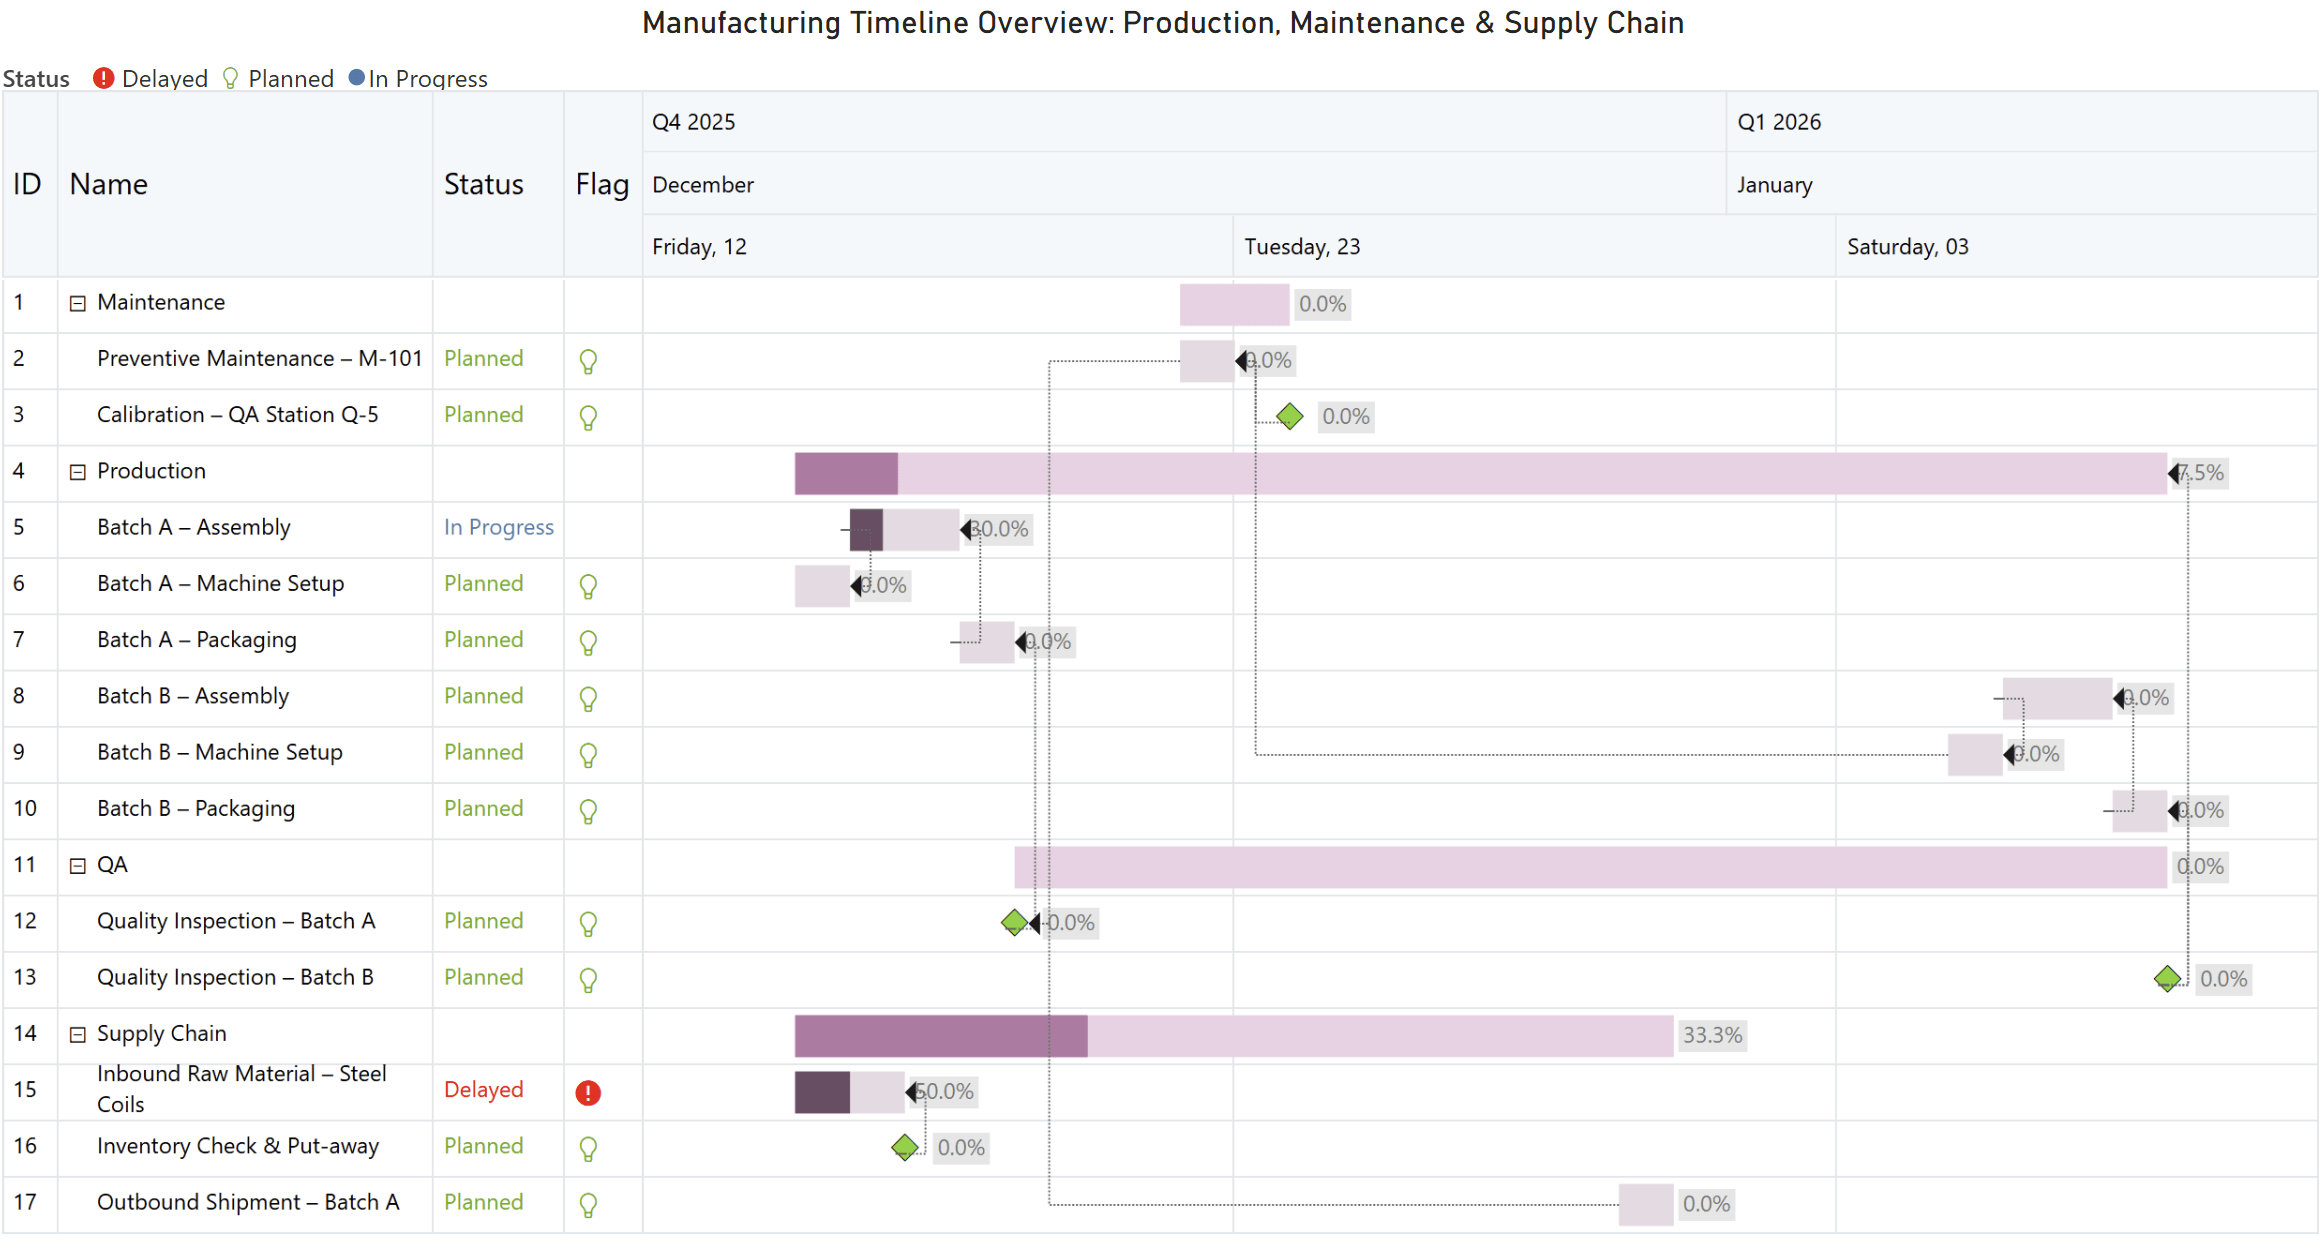The width and height of the screenshot is (2324, 1246).
Task: Click the Delayed legend icon in Status legend
Action: (103, 78)
